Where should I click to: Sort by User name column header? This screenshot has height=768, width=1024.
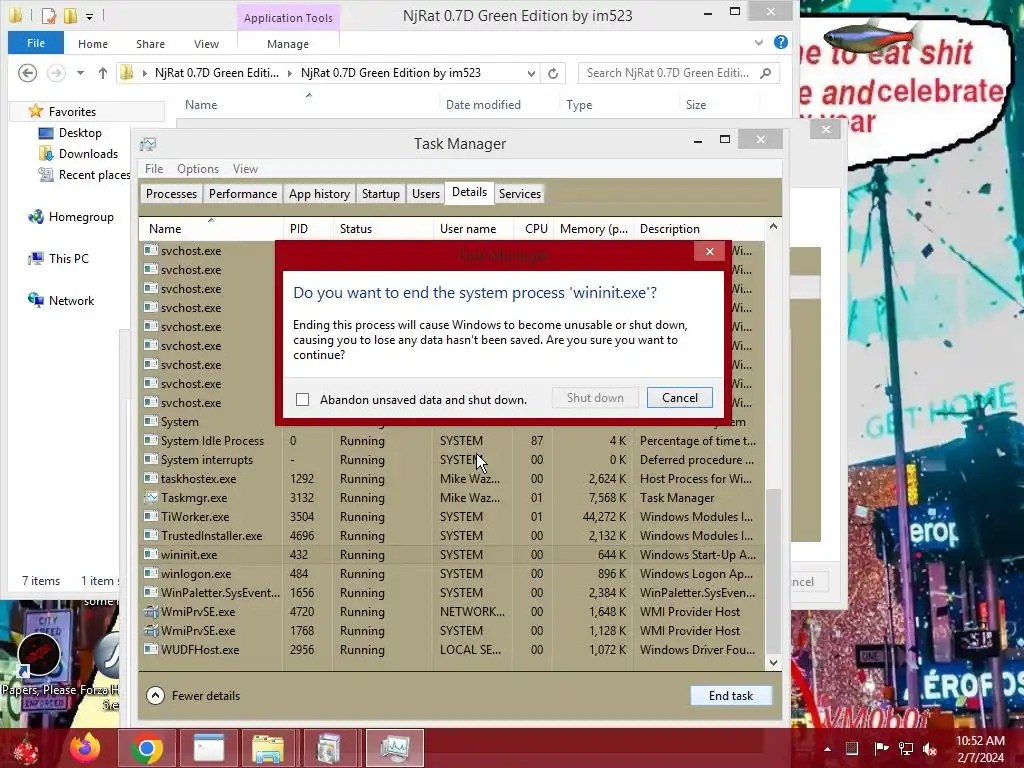473,229
